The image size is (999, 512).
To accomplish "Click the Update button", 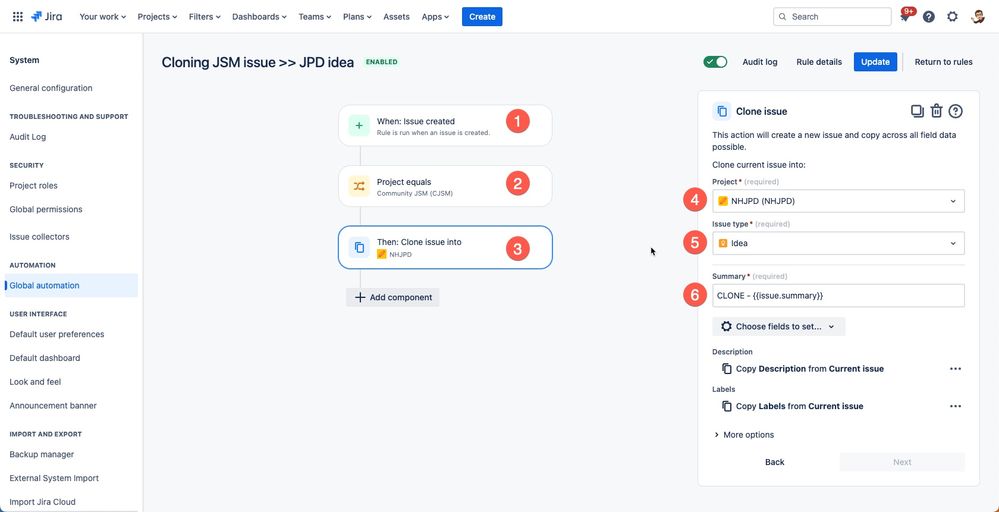I will (x=875, y=62).
